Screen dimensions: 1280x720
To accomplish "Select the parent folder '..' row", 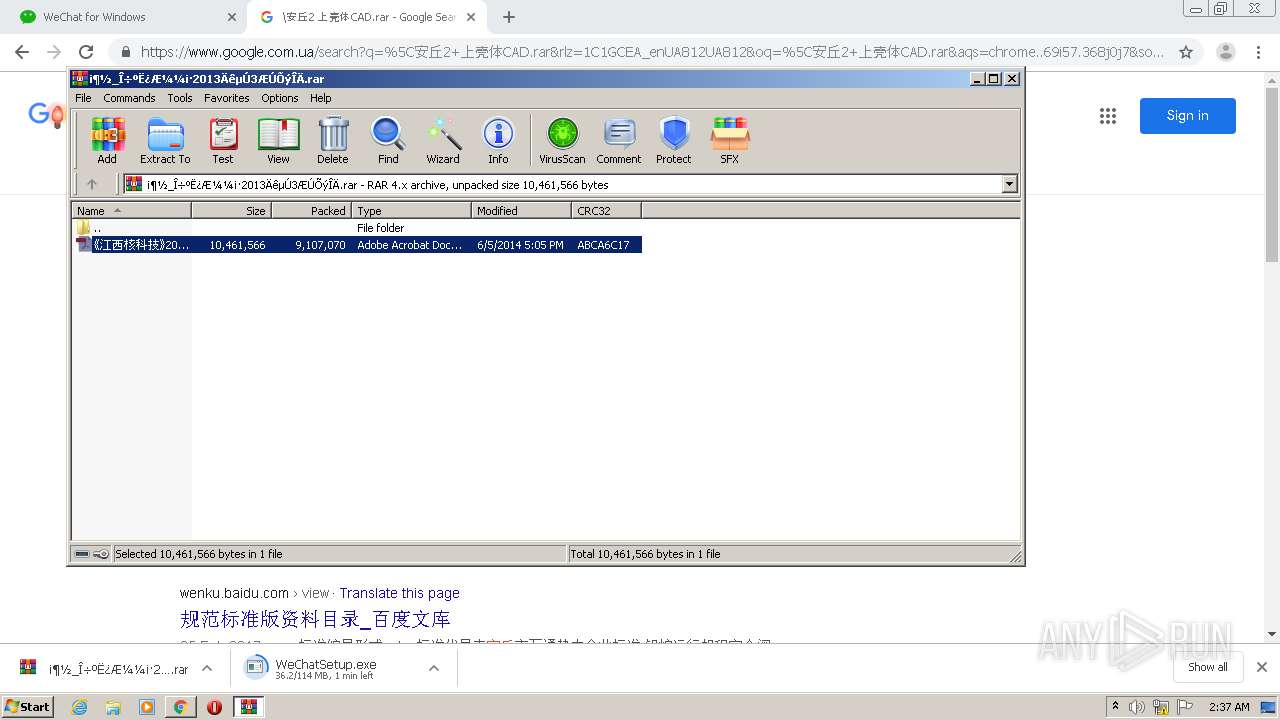I will (x=357, y=228).
